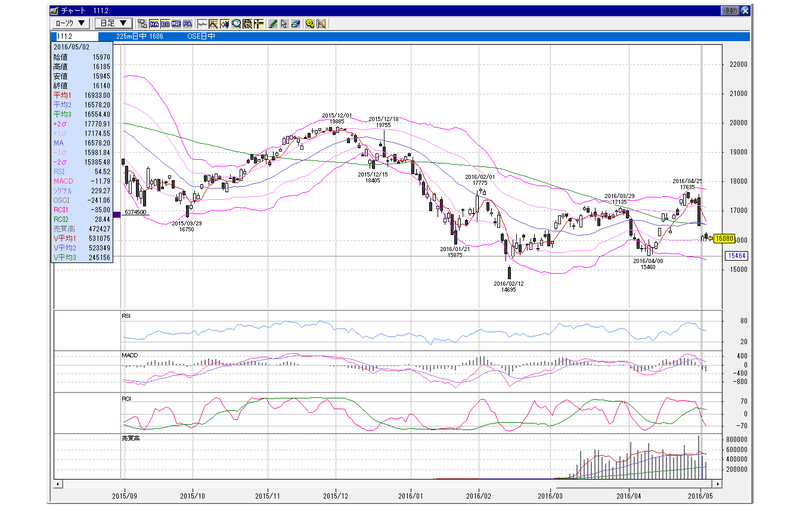Viewport: 800px width, 507px height.
Task: Click the horizontal scrollbar right arrow
Action: (x=718, y=484)
